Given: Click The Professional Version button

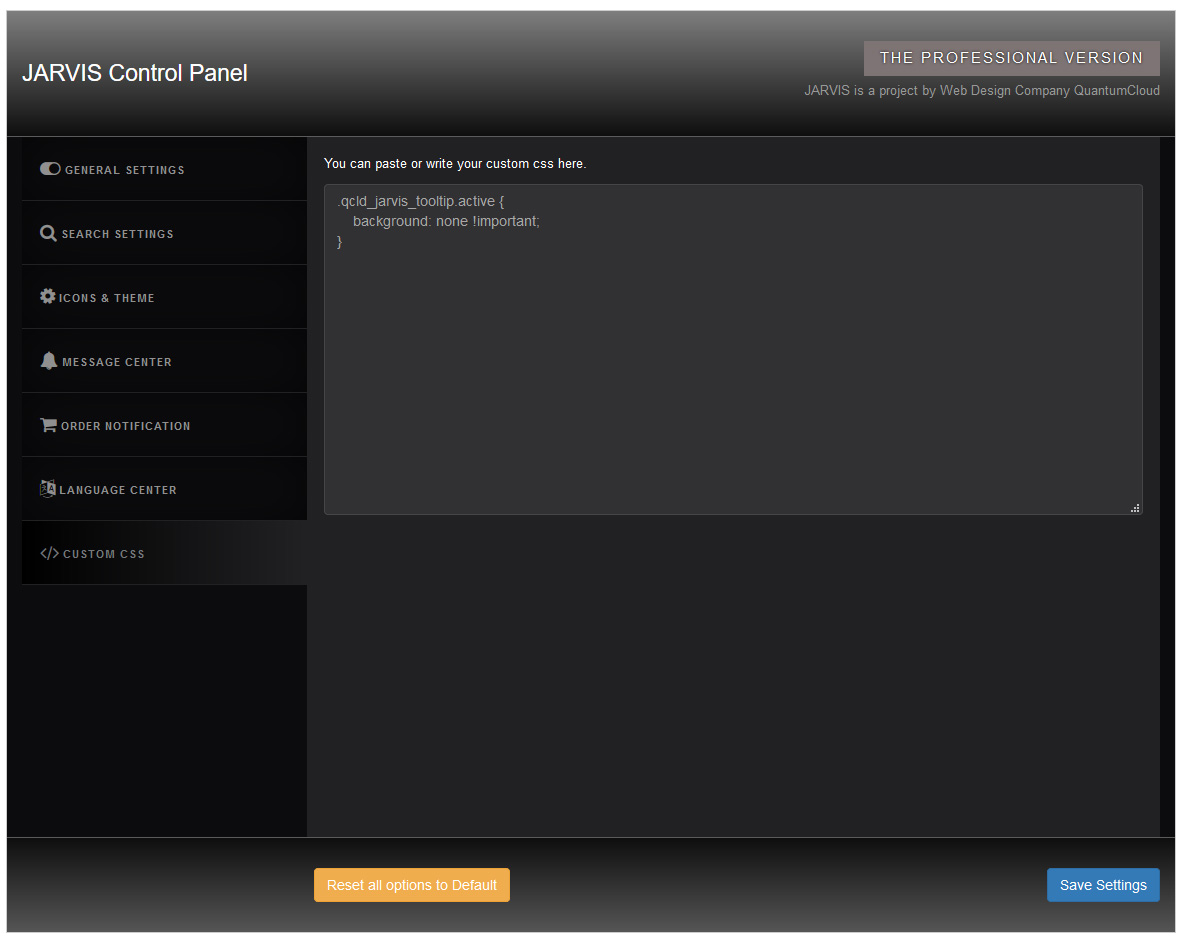Looking at the screenshot, I should tap(1011, 58).
